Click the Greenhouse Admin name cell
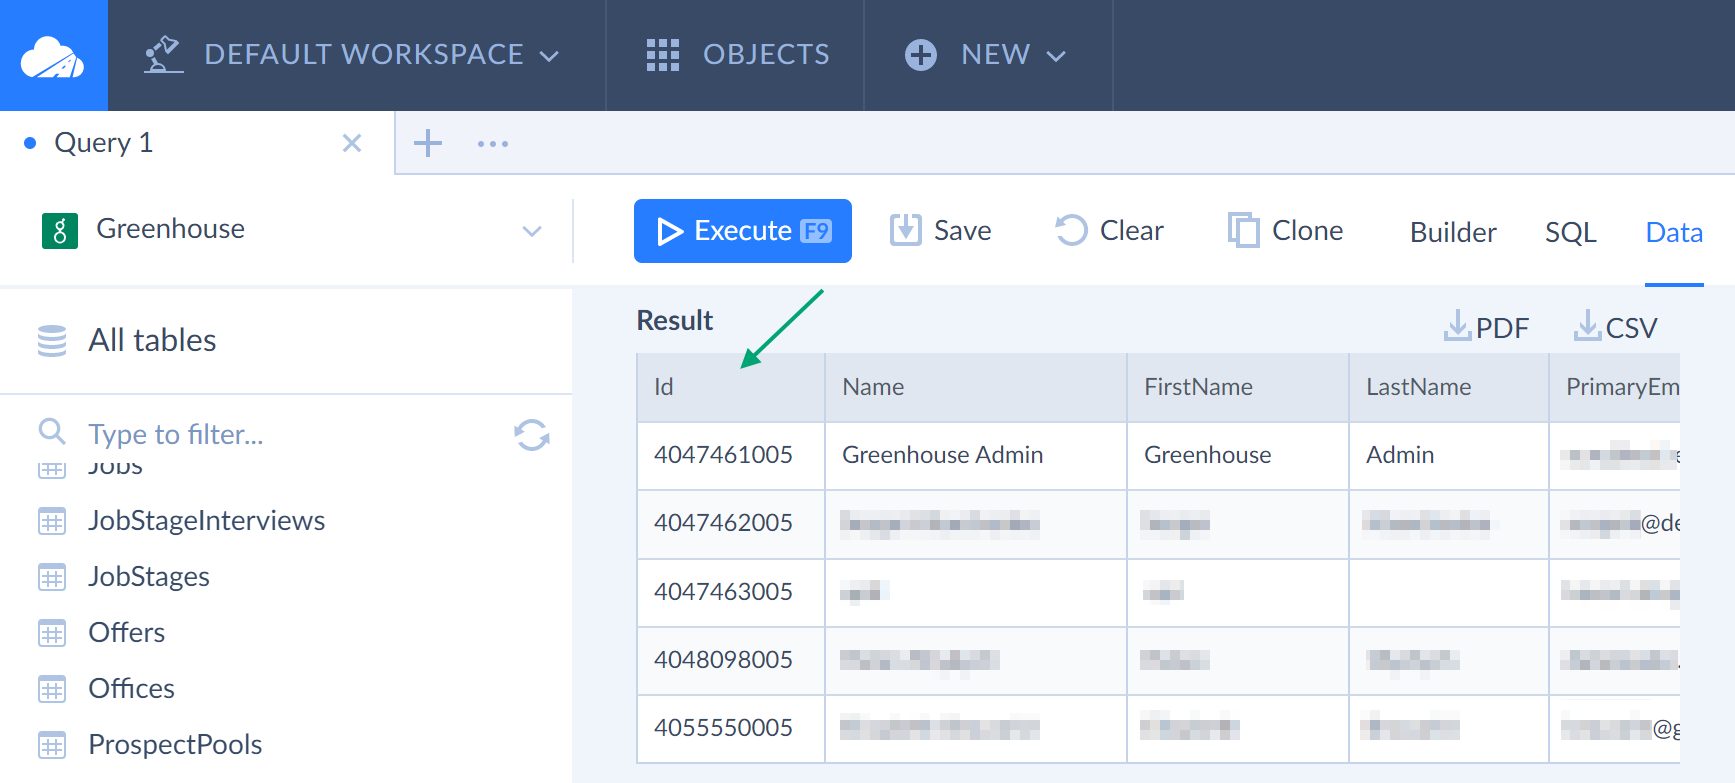 (x=976, y=455)
